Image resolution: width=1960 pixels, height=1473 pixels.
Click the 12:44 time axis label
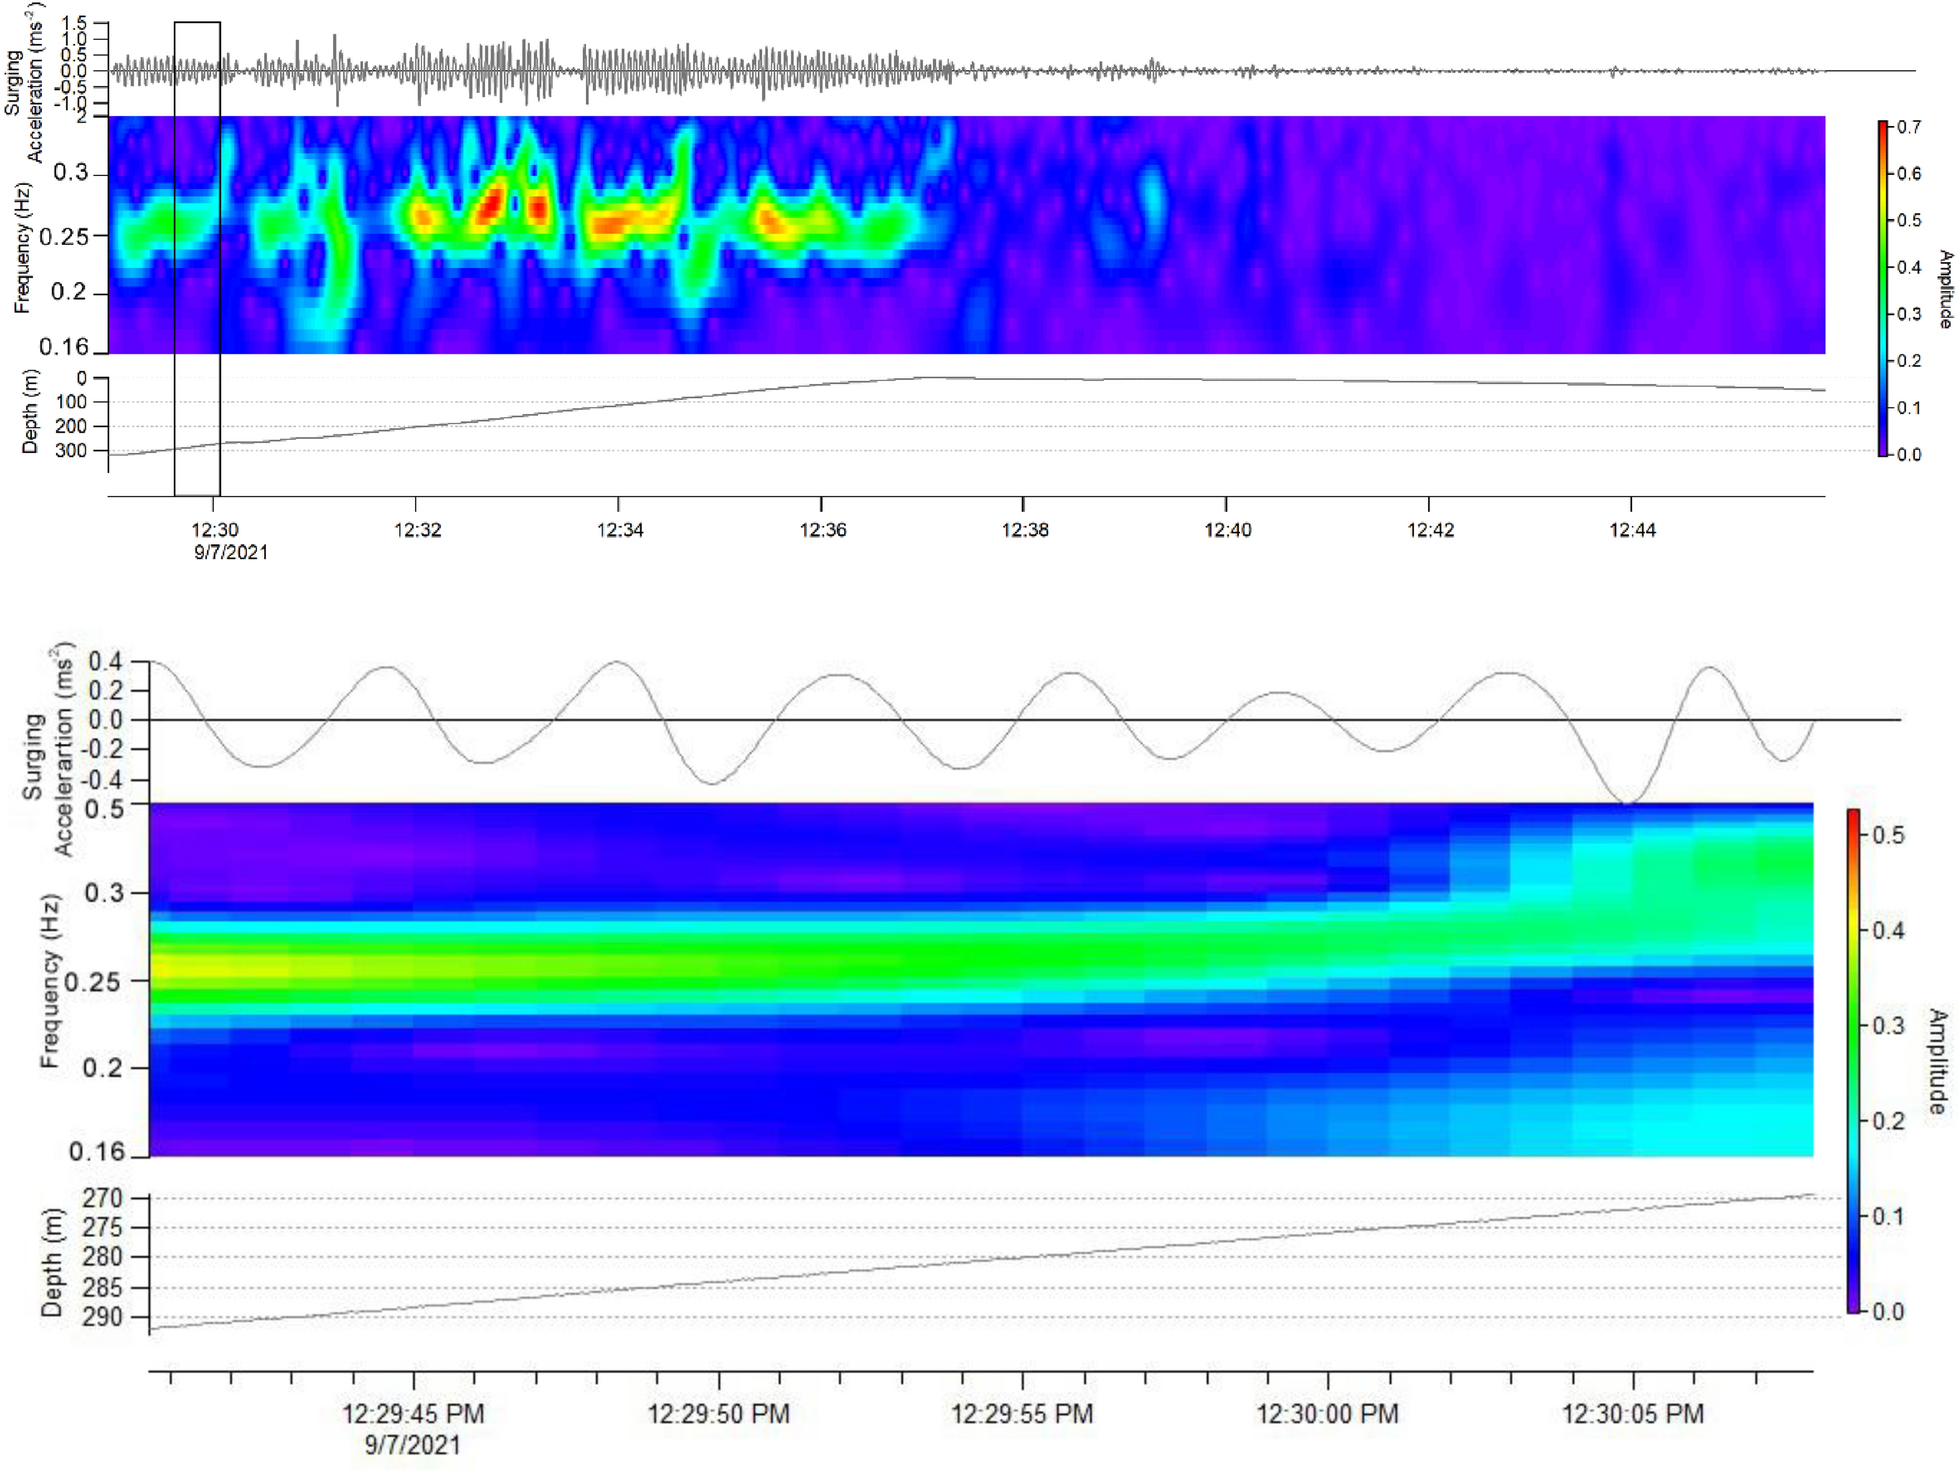click(1633, 530)
